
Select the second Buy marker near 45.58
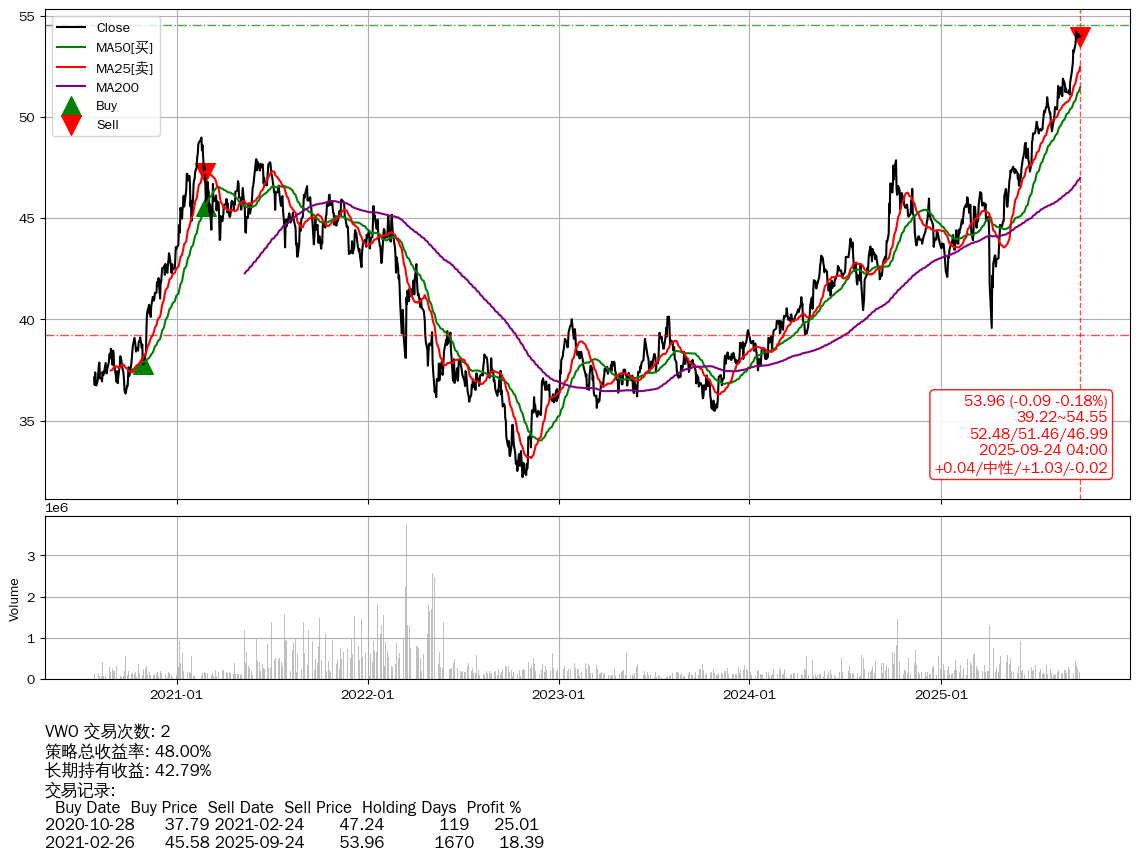[207, 206]
